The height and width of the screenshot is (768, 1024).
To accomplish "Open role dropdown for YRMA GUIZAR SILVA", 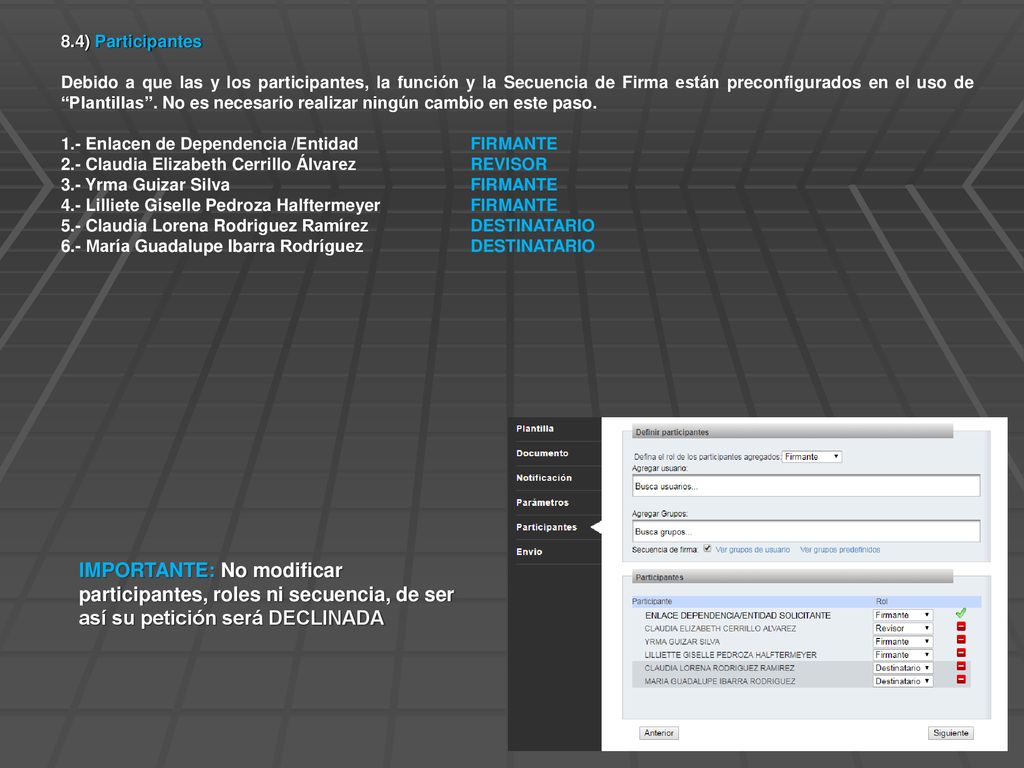I will (x=903, y=641).
